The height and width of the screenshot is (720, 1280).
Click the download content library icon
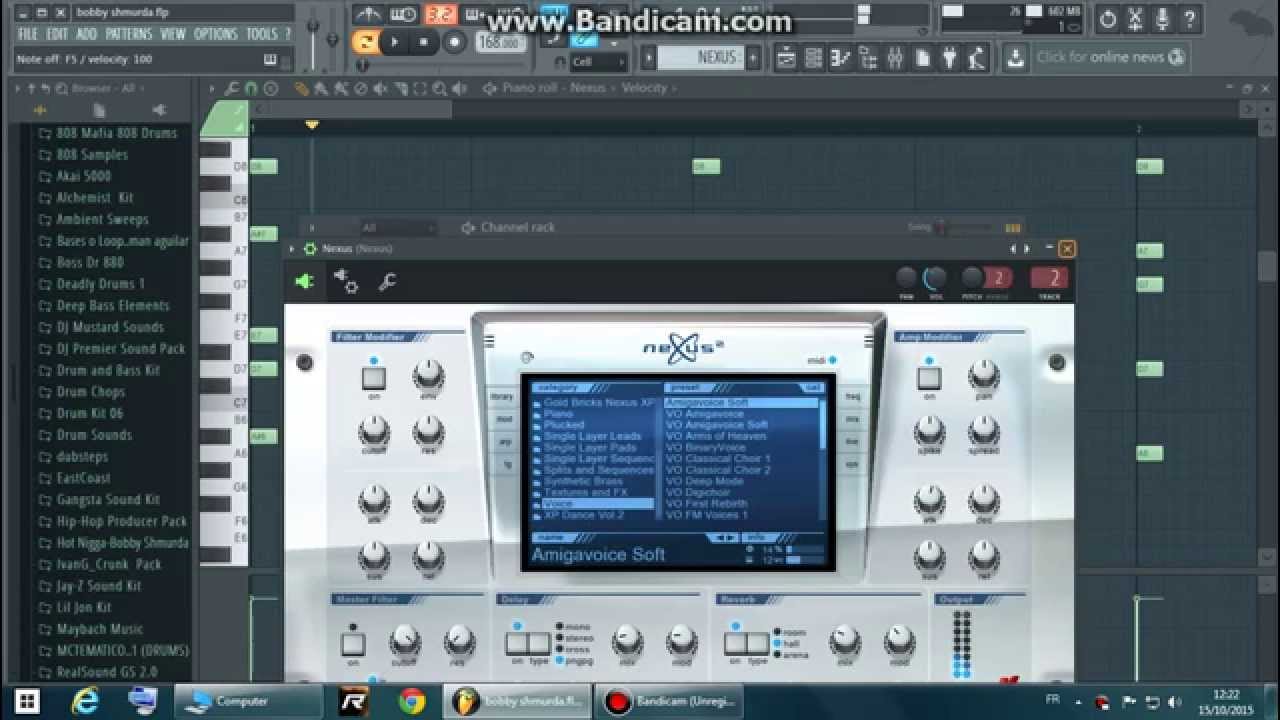point(1015,57)
